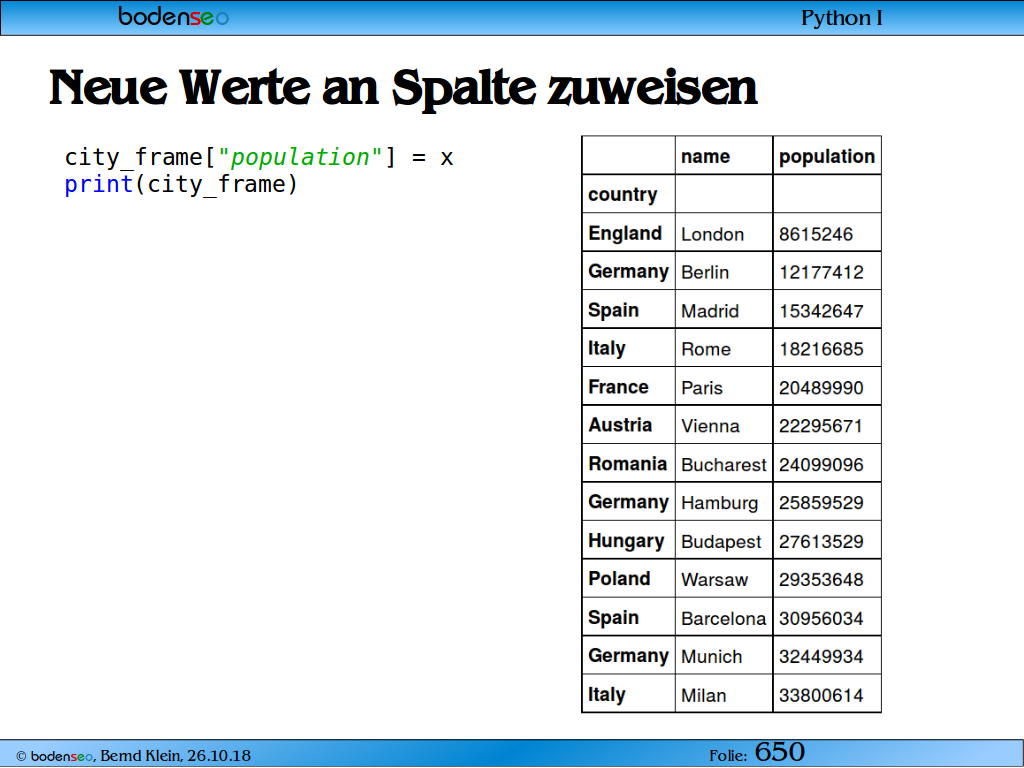Click the 'Germany' label in the Hamburg row

(628, 503)
